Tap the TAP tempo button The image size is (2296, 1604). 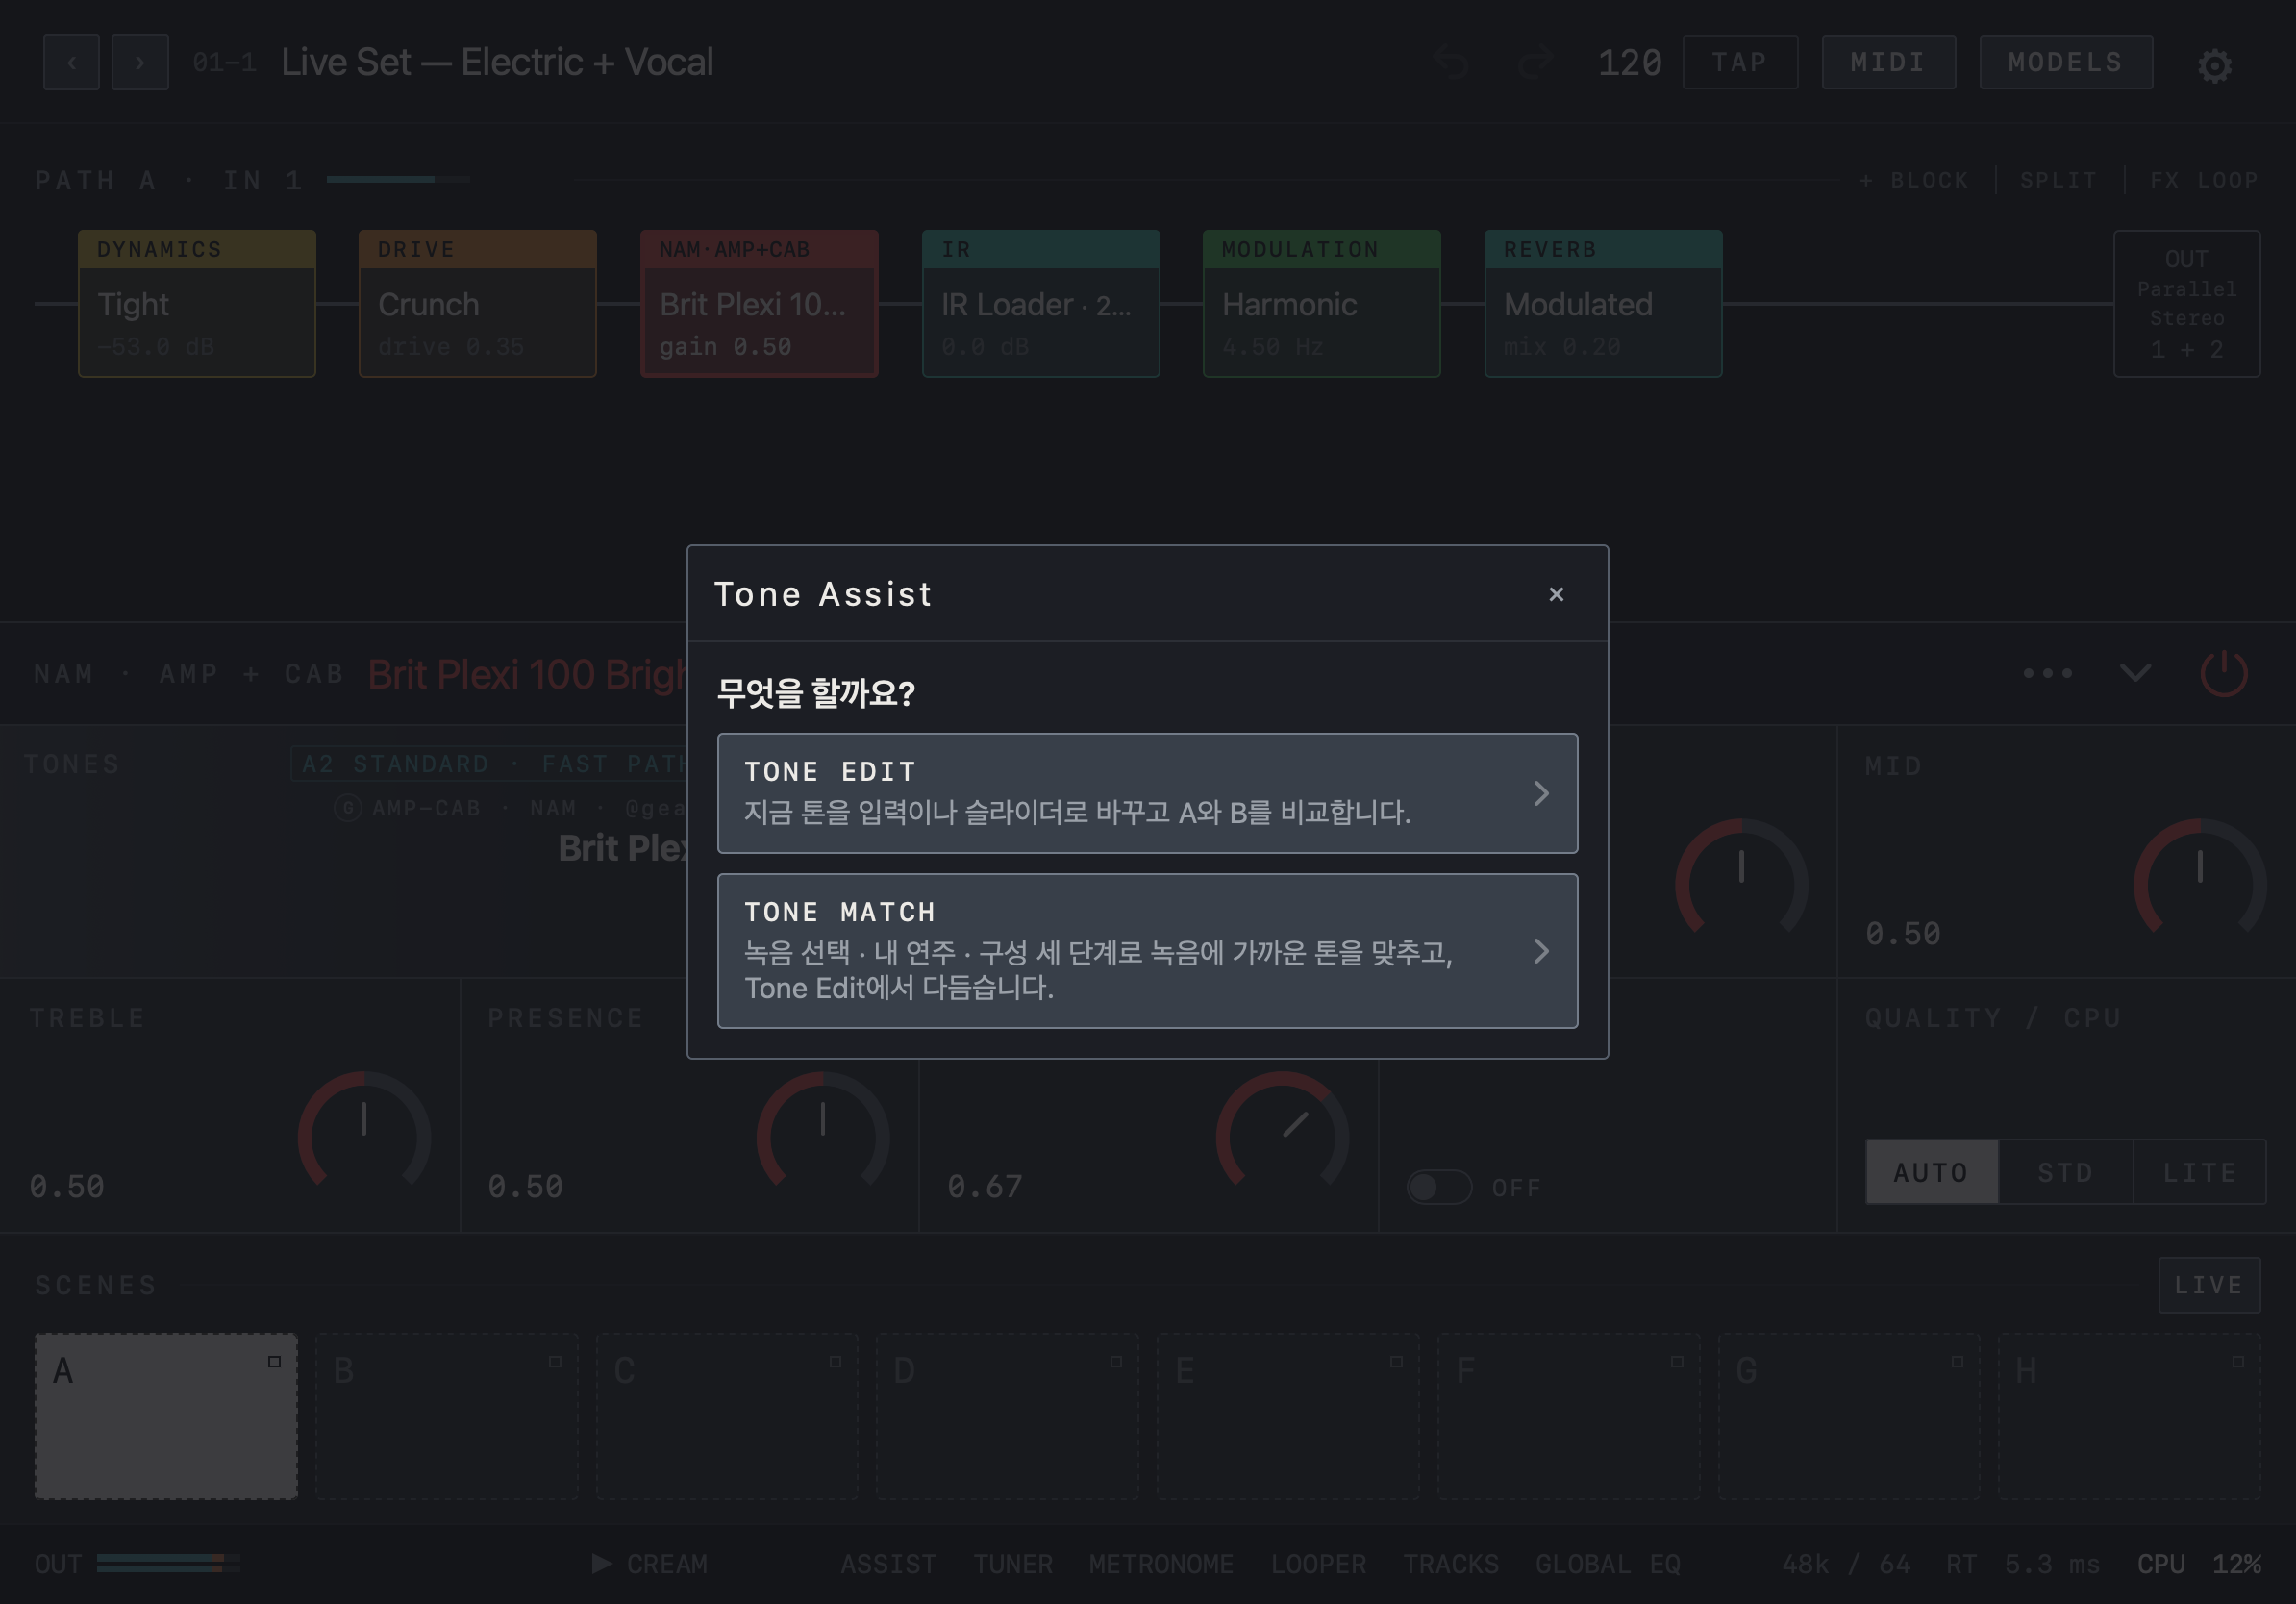click(x=1740, y=62)
